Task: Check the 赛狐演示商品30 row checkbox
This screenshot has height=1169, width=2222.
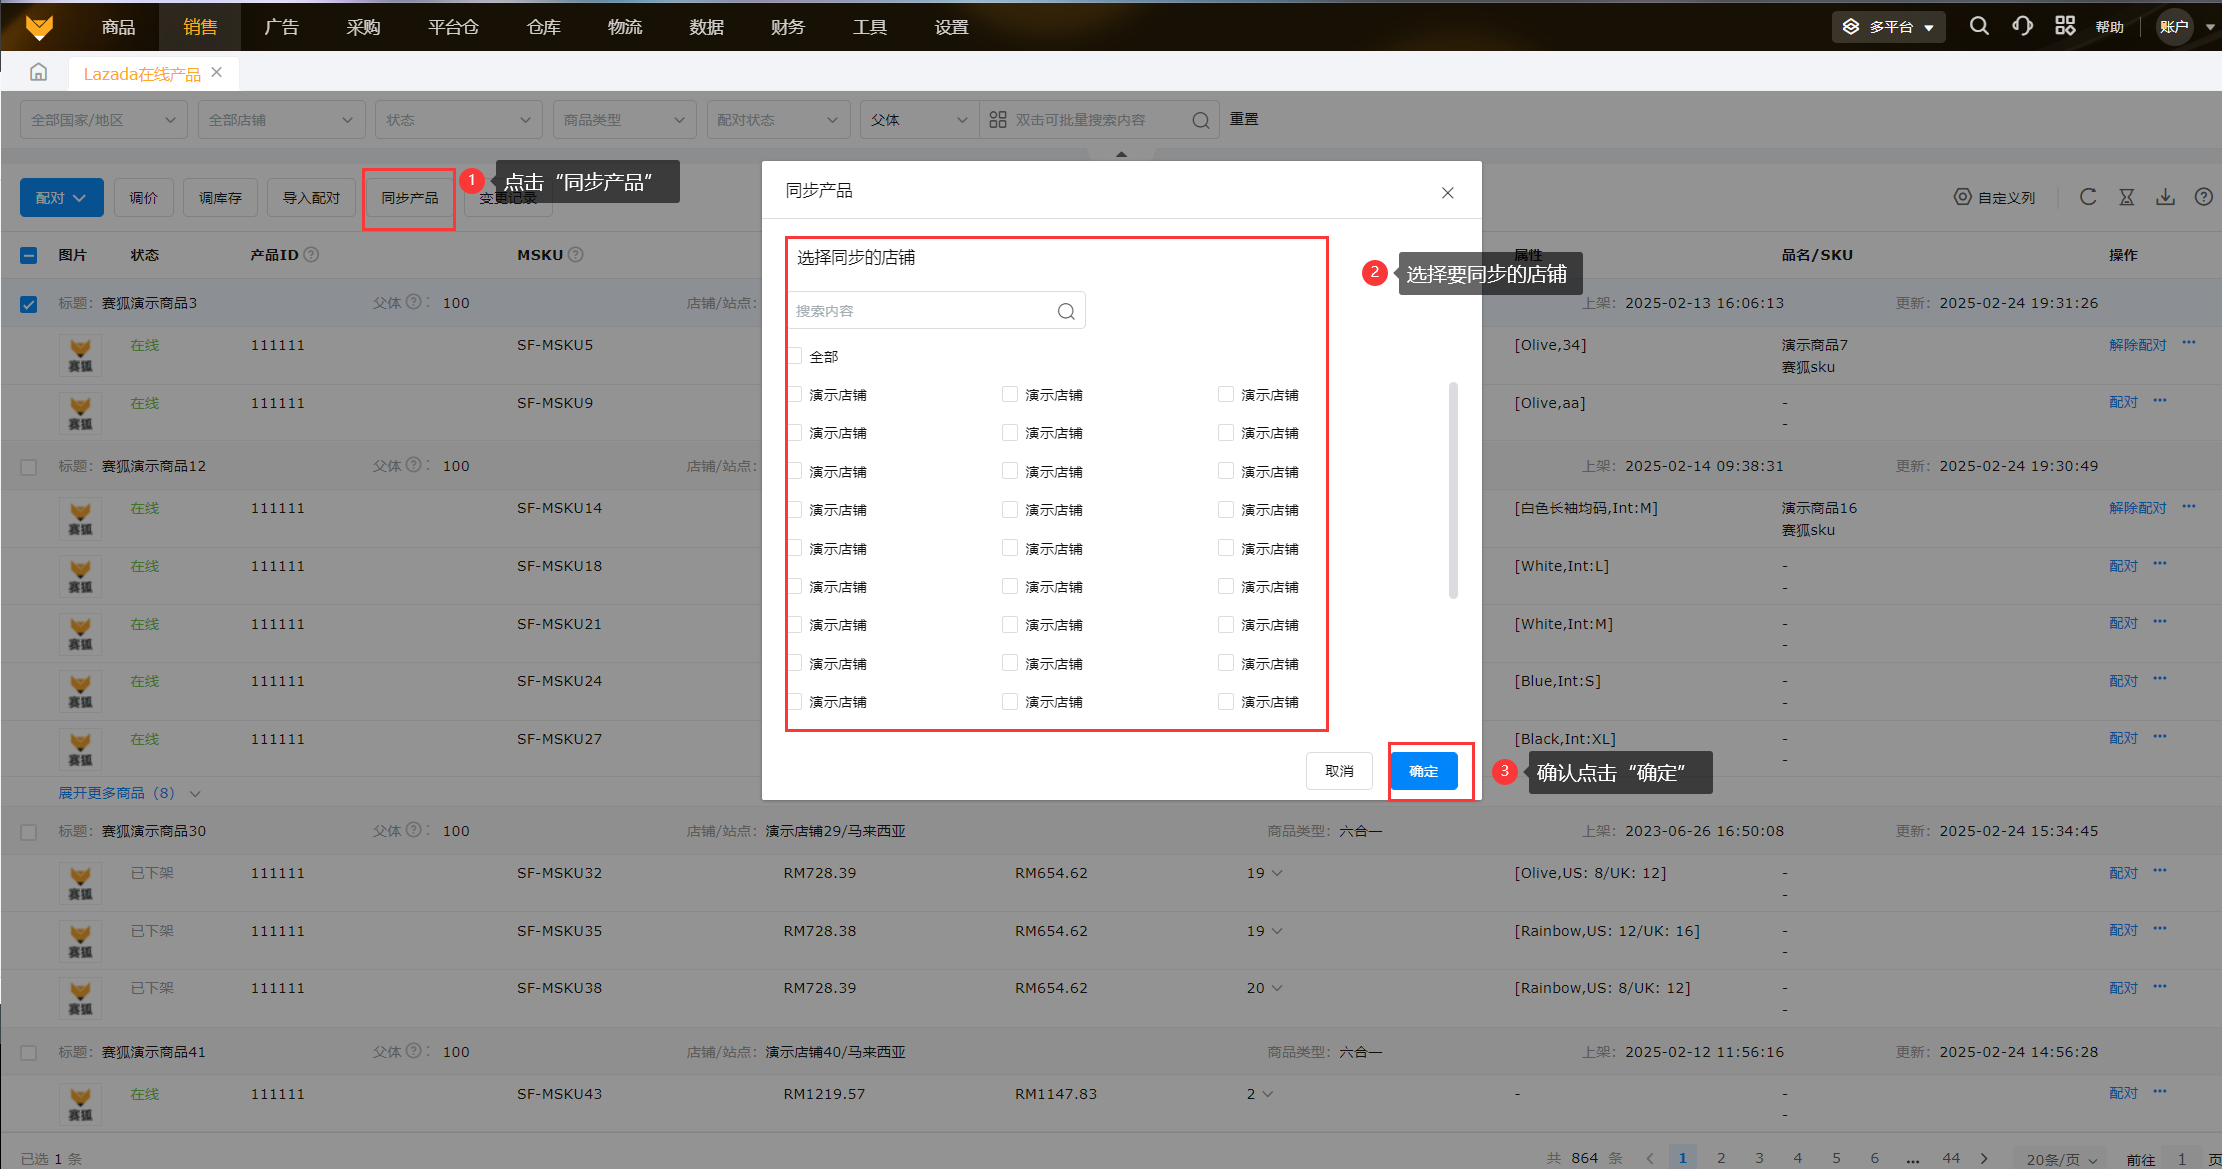Action: [x=29, y=832]
